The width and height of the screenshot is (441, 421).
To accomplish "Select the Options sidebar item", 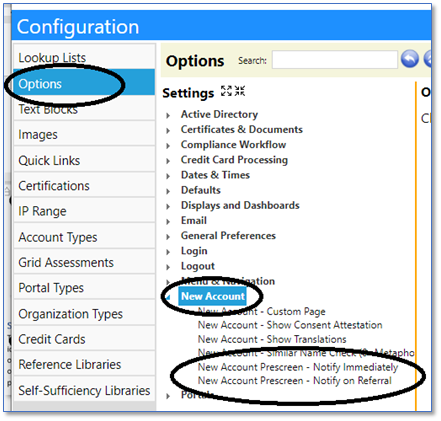I will tap(84, 83).
